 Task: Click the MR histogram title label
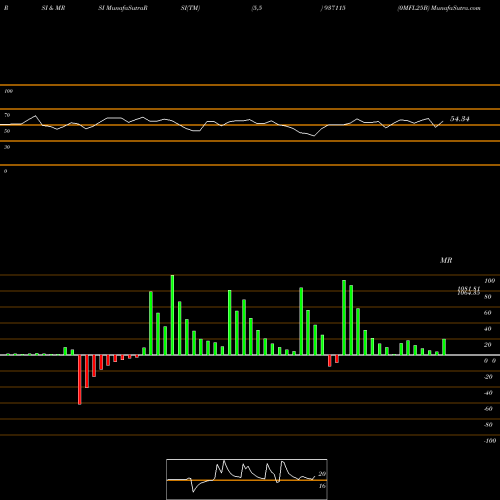[446, 260]
